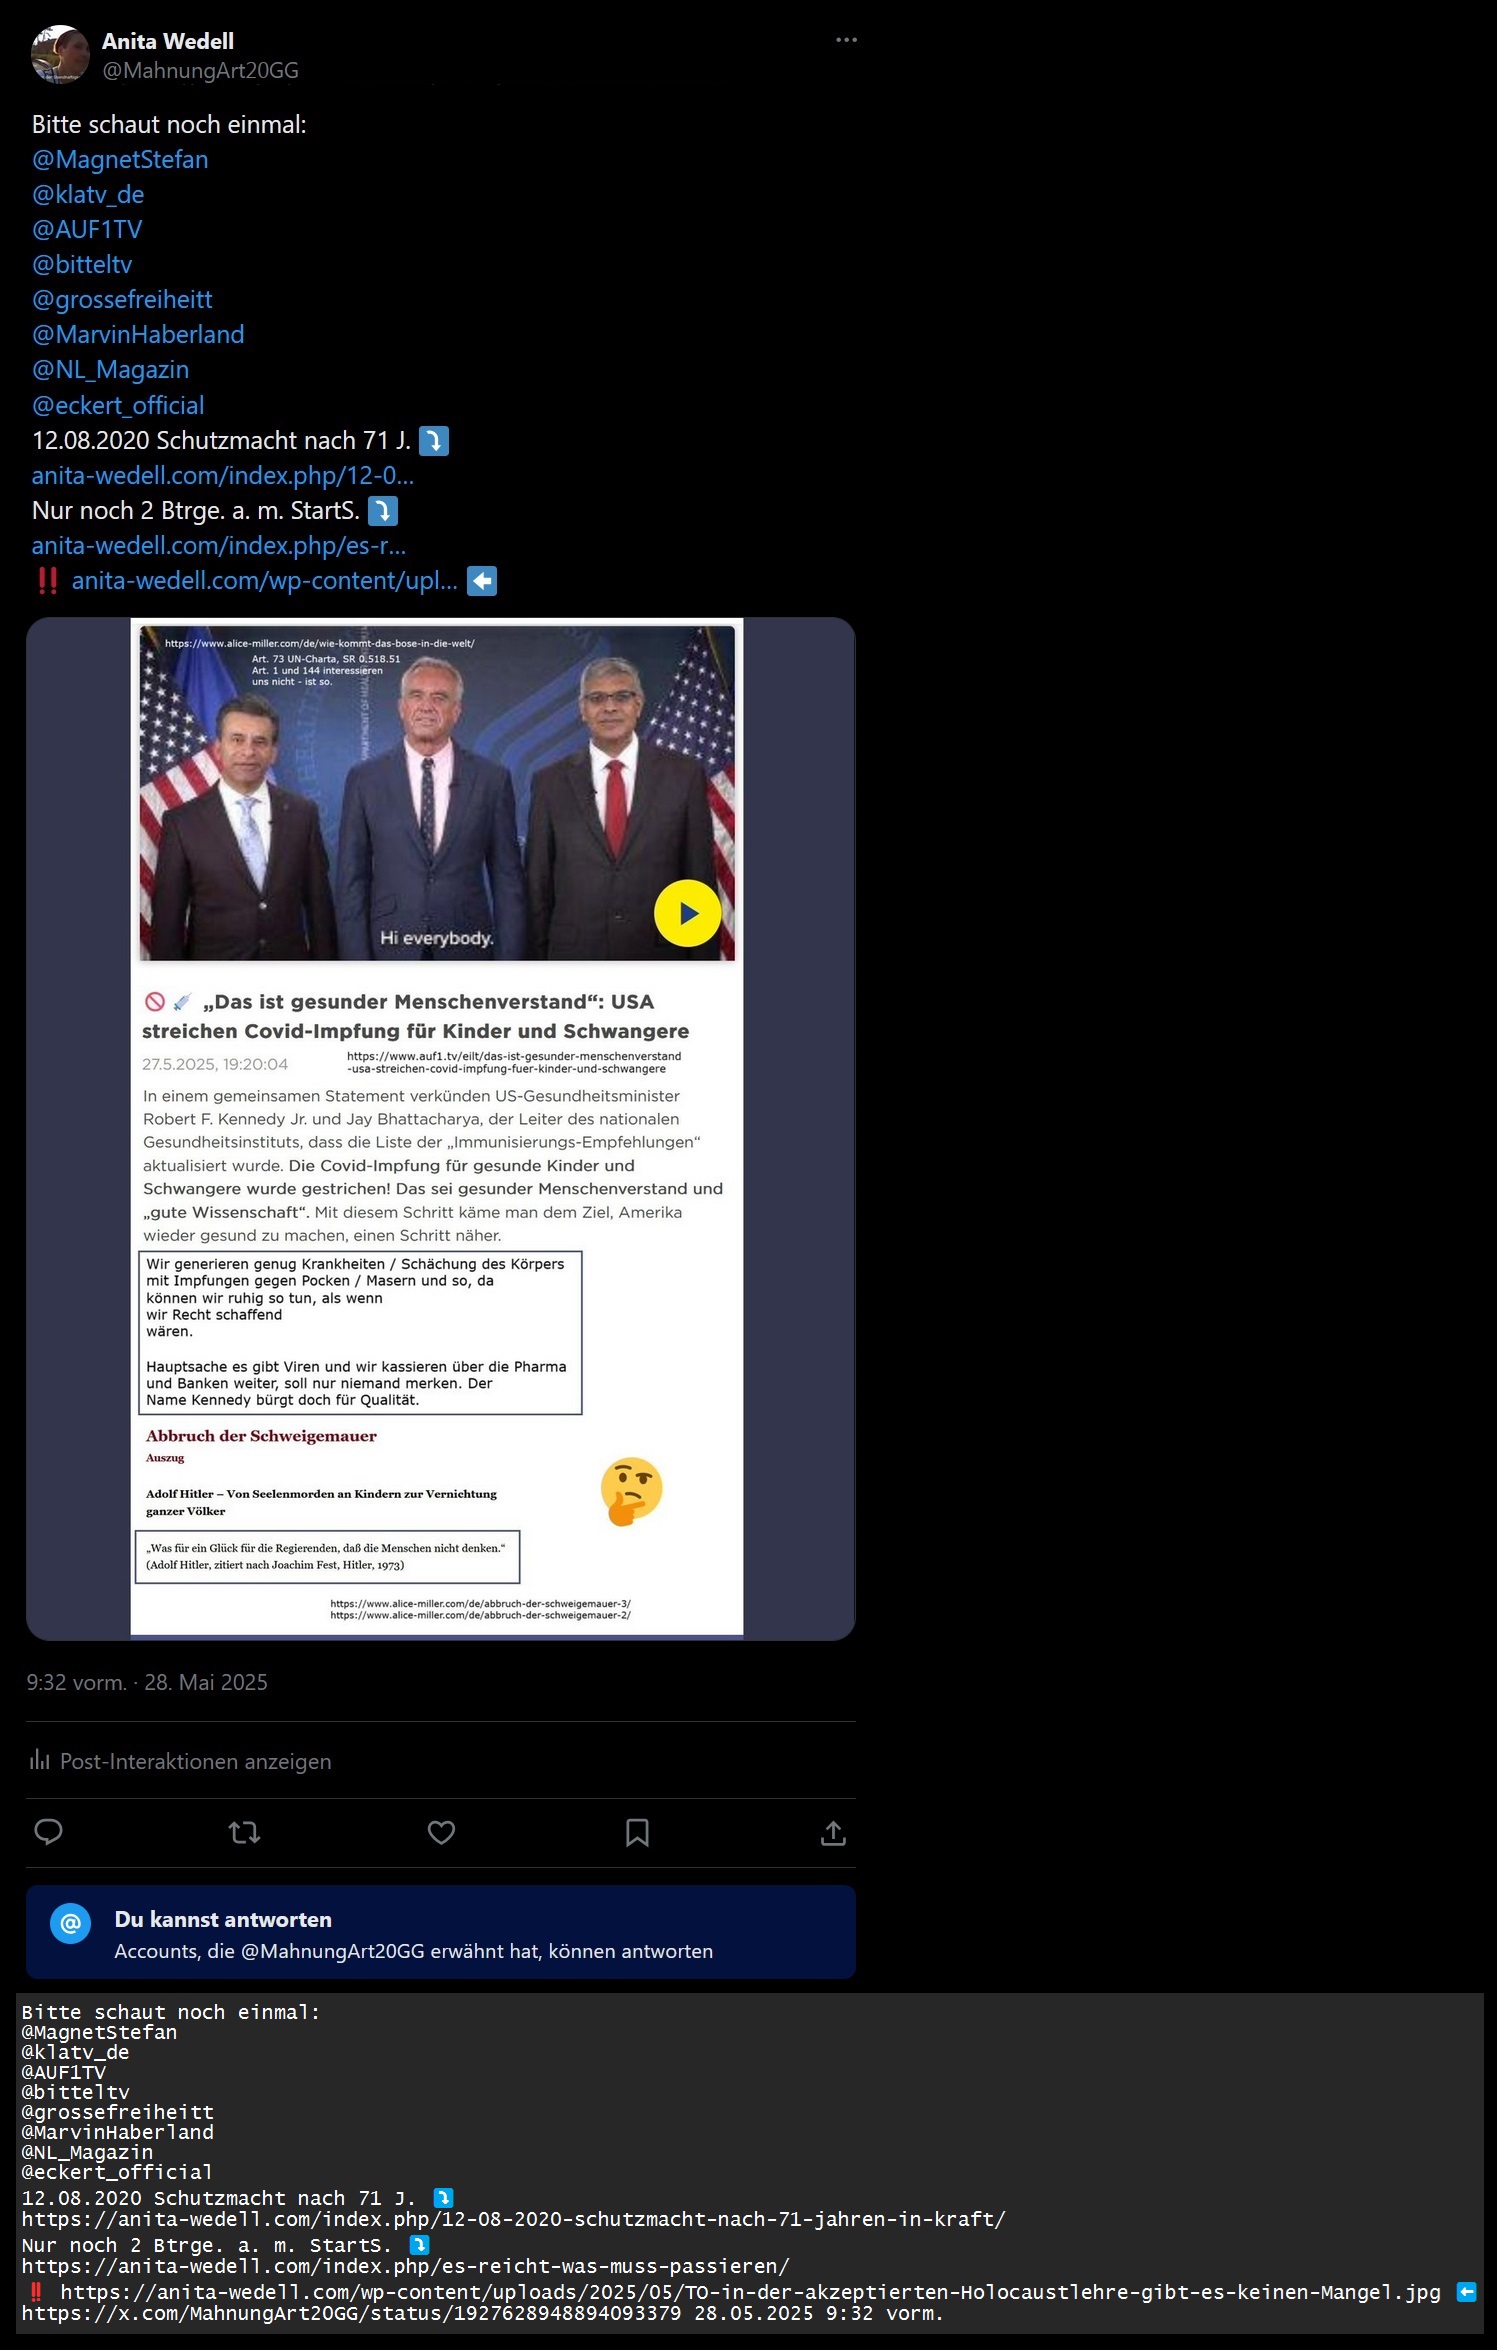Open the @AUF1TV mention

pos(87,230)
